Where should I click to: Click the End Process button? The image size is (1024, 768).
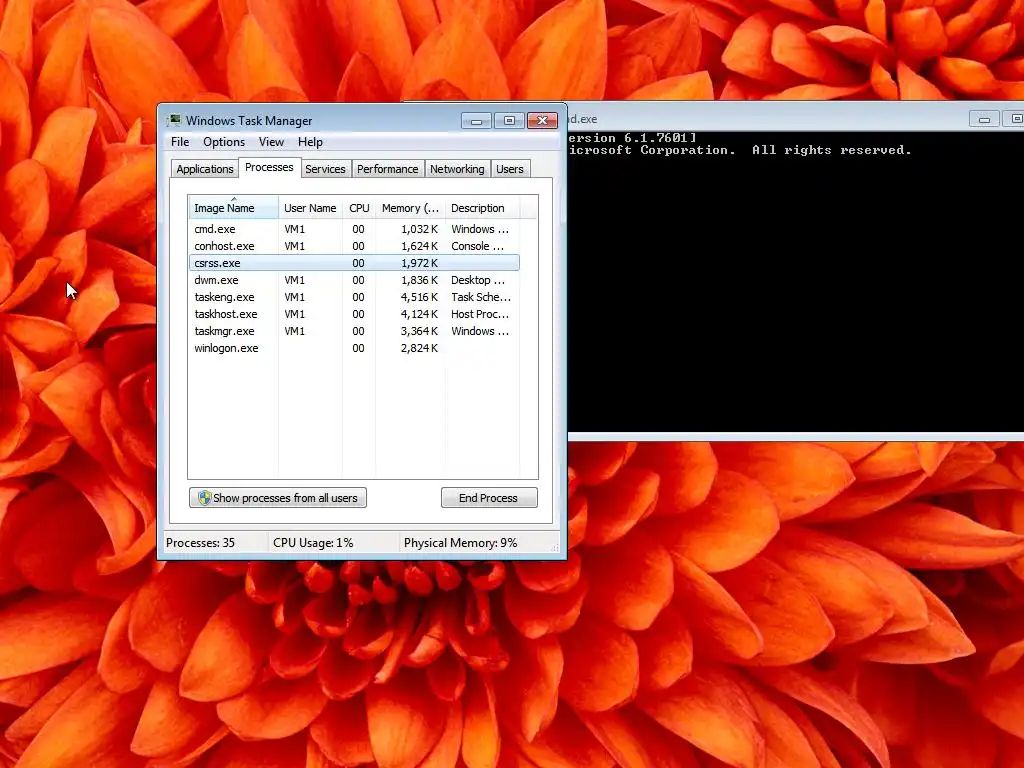point(488,498)
